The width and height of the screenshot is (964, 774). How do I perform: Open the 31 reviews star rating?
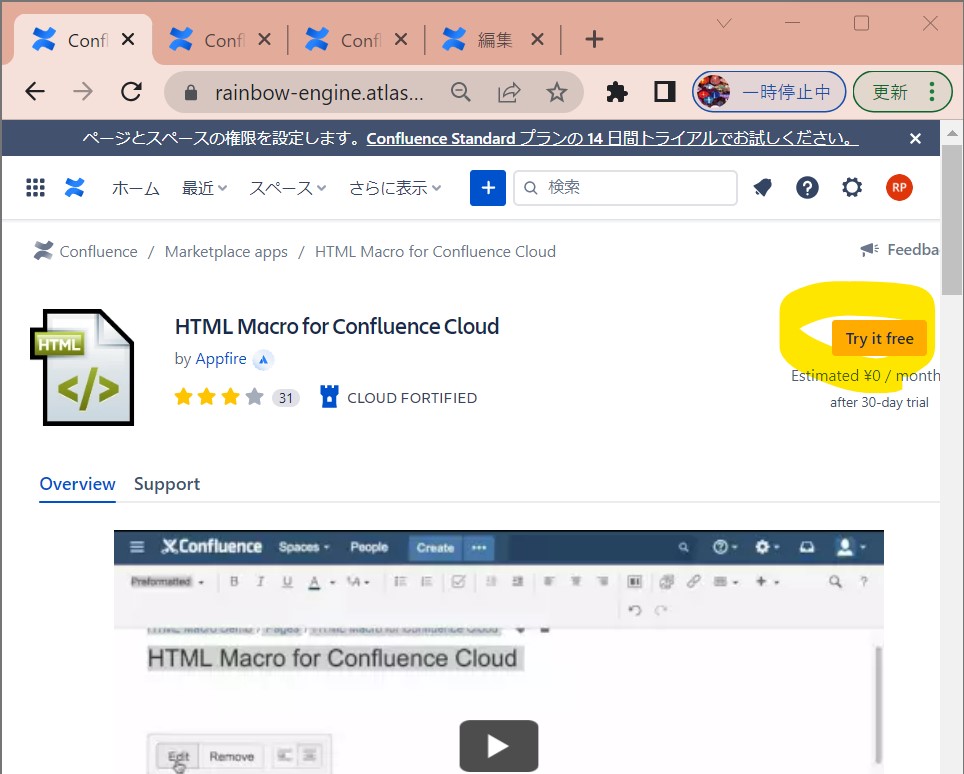[237, 397]
